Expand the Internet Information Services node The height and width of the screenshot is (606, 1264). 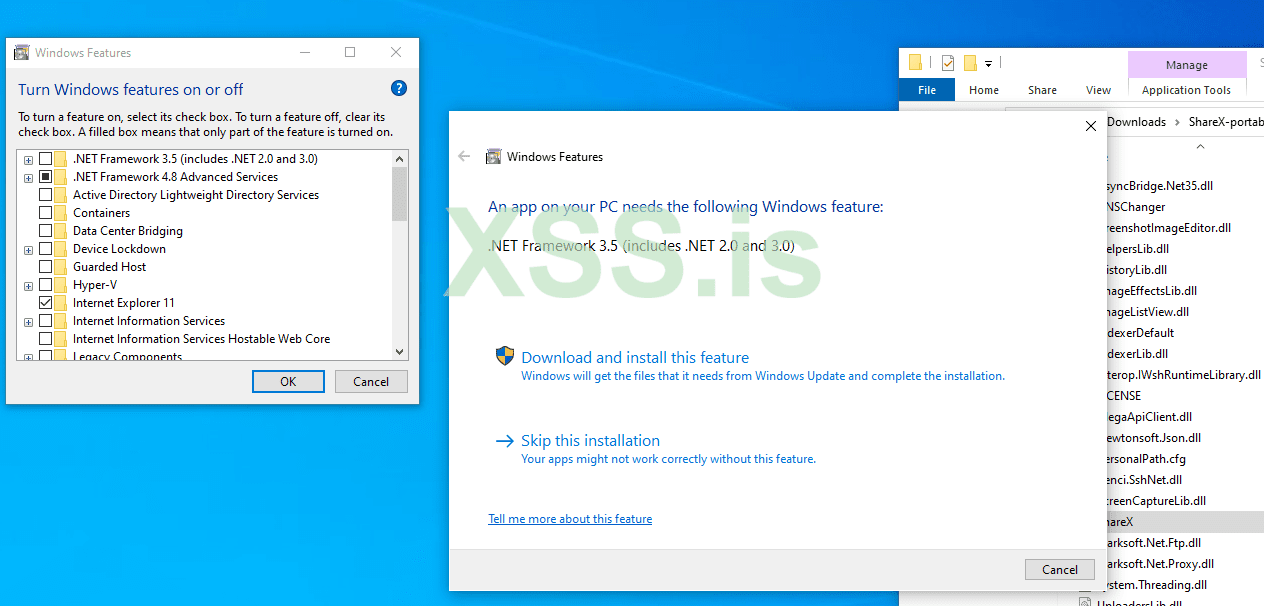[x=28, y=322]
